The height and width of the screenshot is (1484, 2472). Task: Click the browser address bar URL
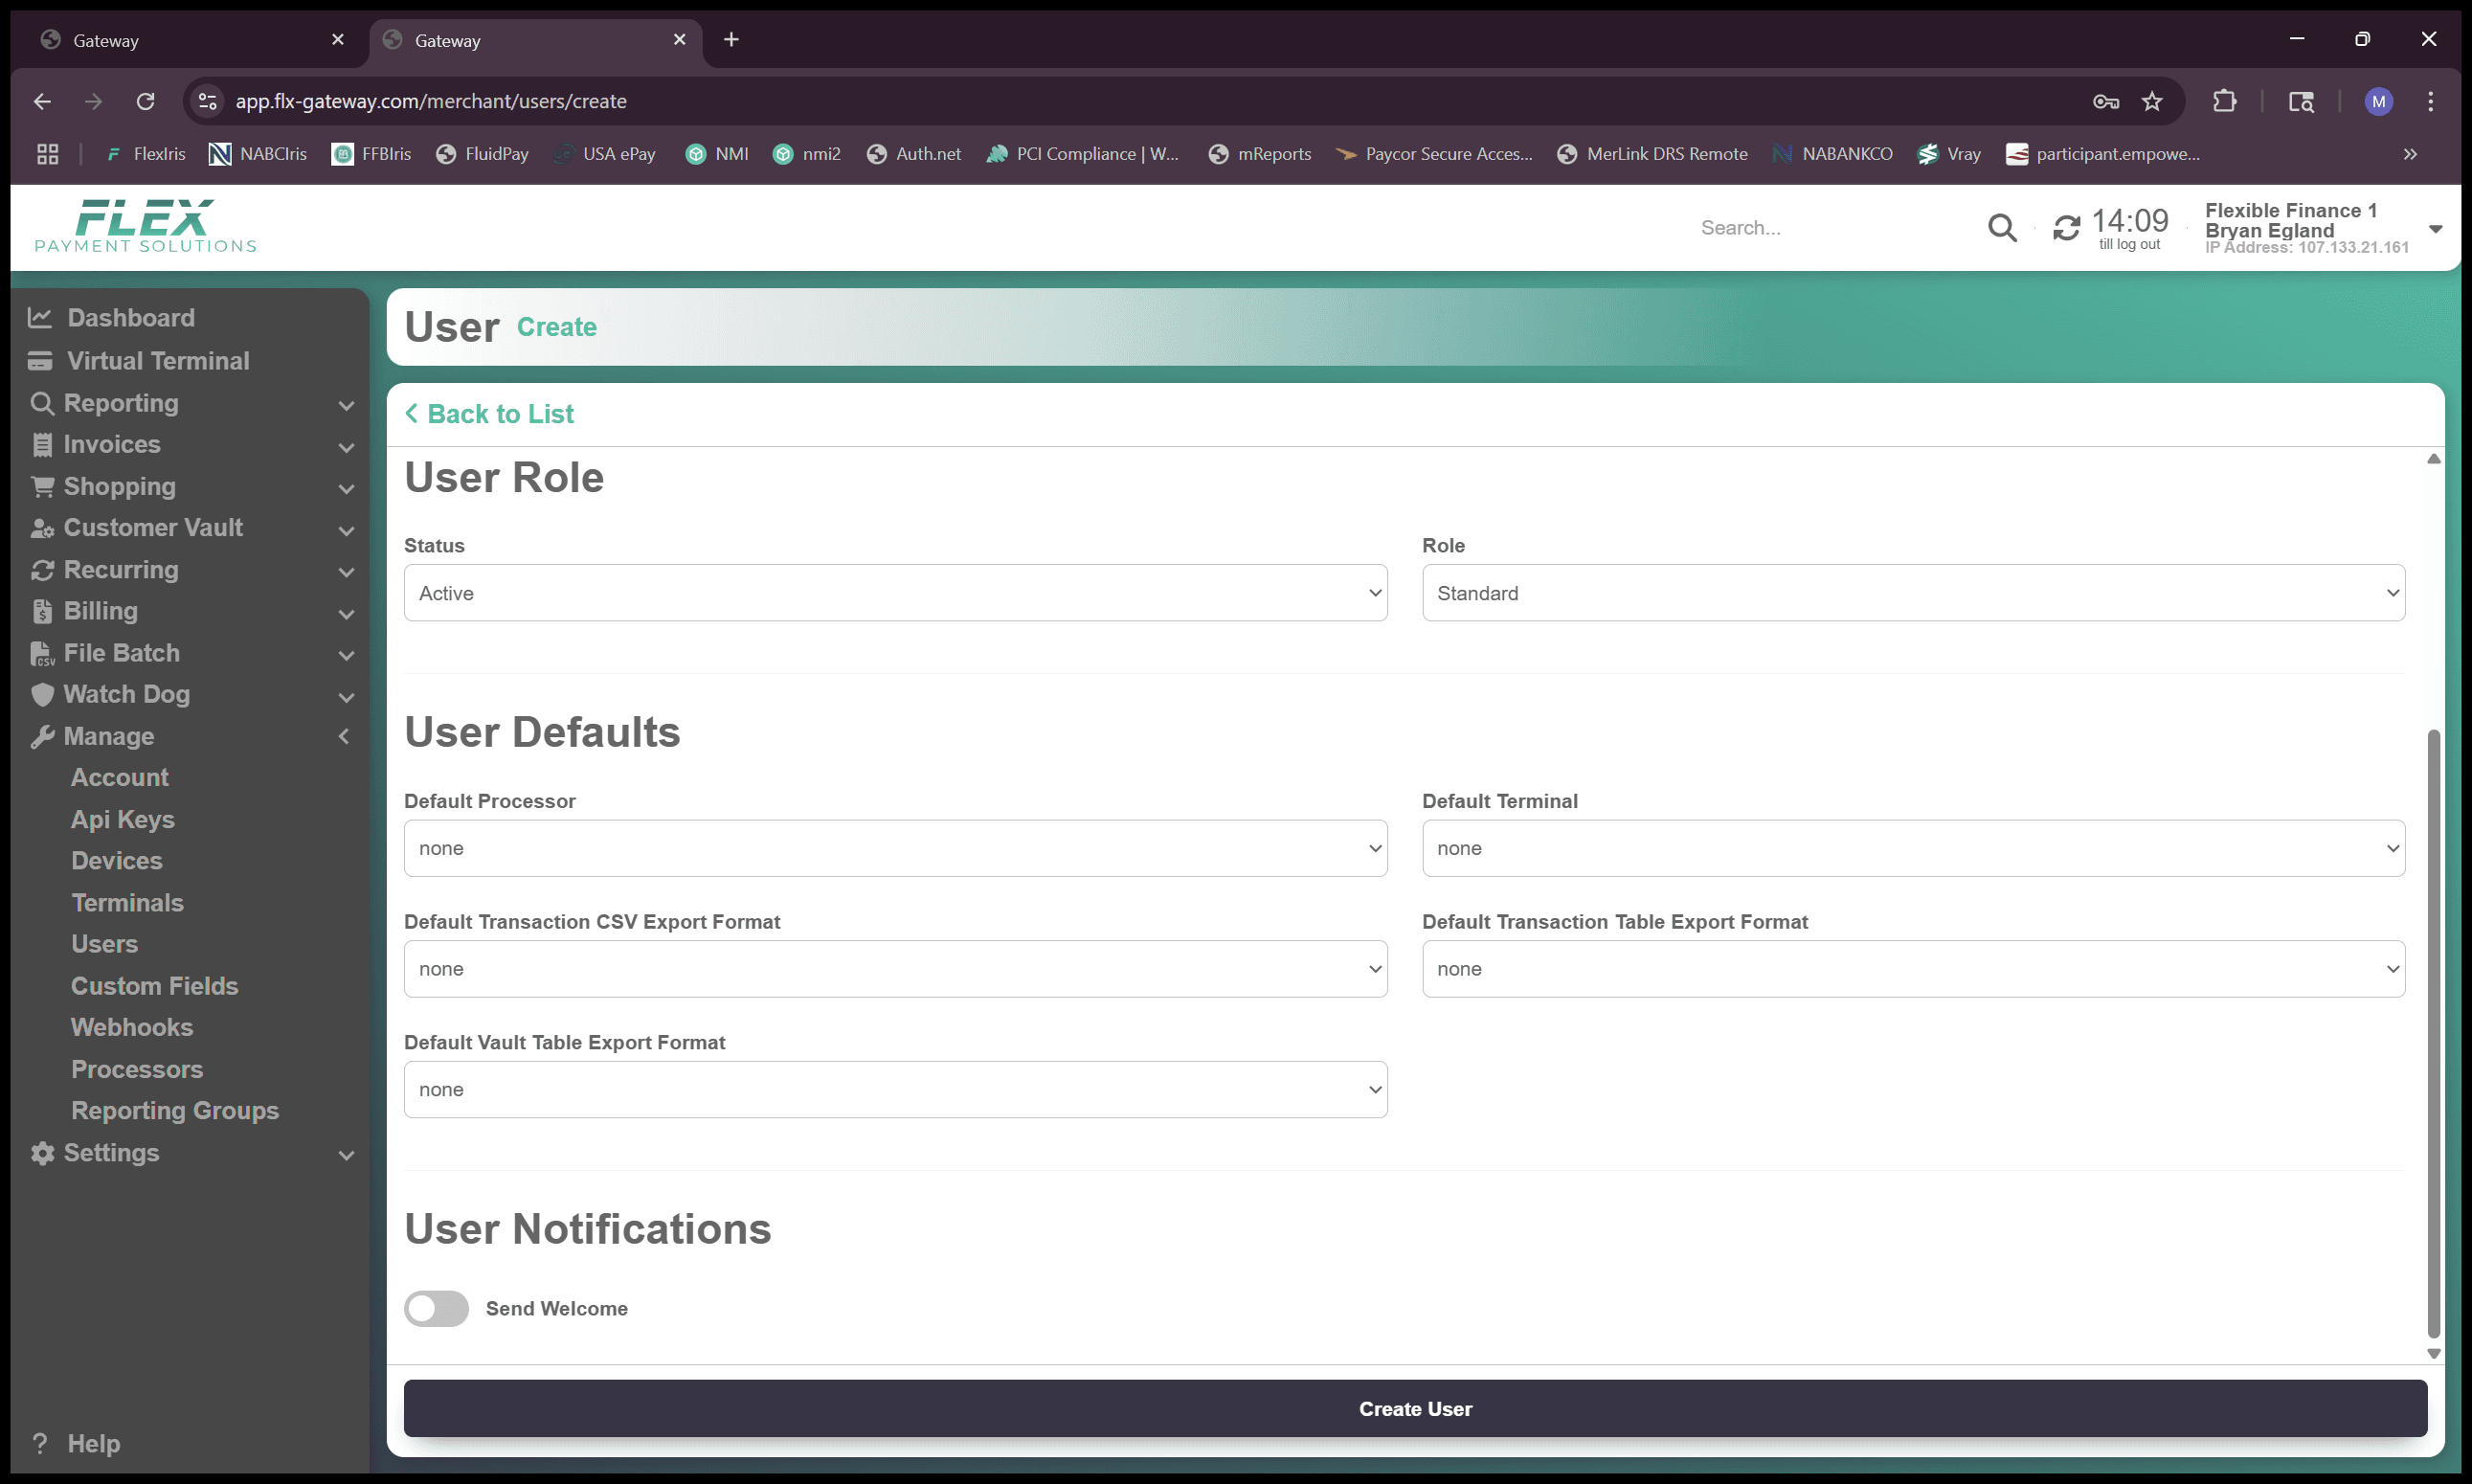pyautogui.click(x=431, y=101)
